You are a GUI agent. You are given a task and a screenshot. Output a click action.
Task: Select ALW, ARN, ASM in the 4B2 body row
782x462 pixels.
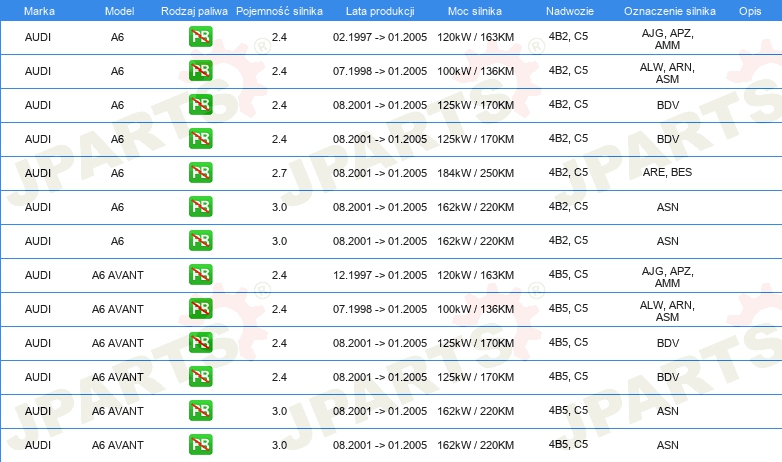(x=667, y=73)
